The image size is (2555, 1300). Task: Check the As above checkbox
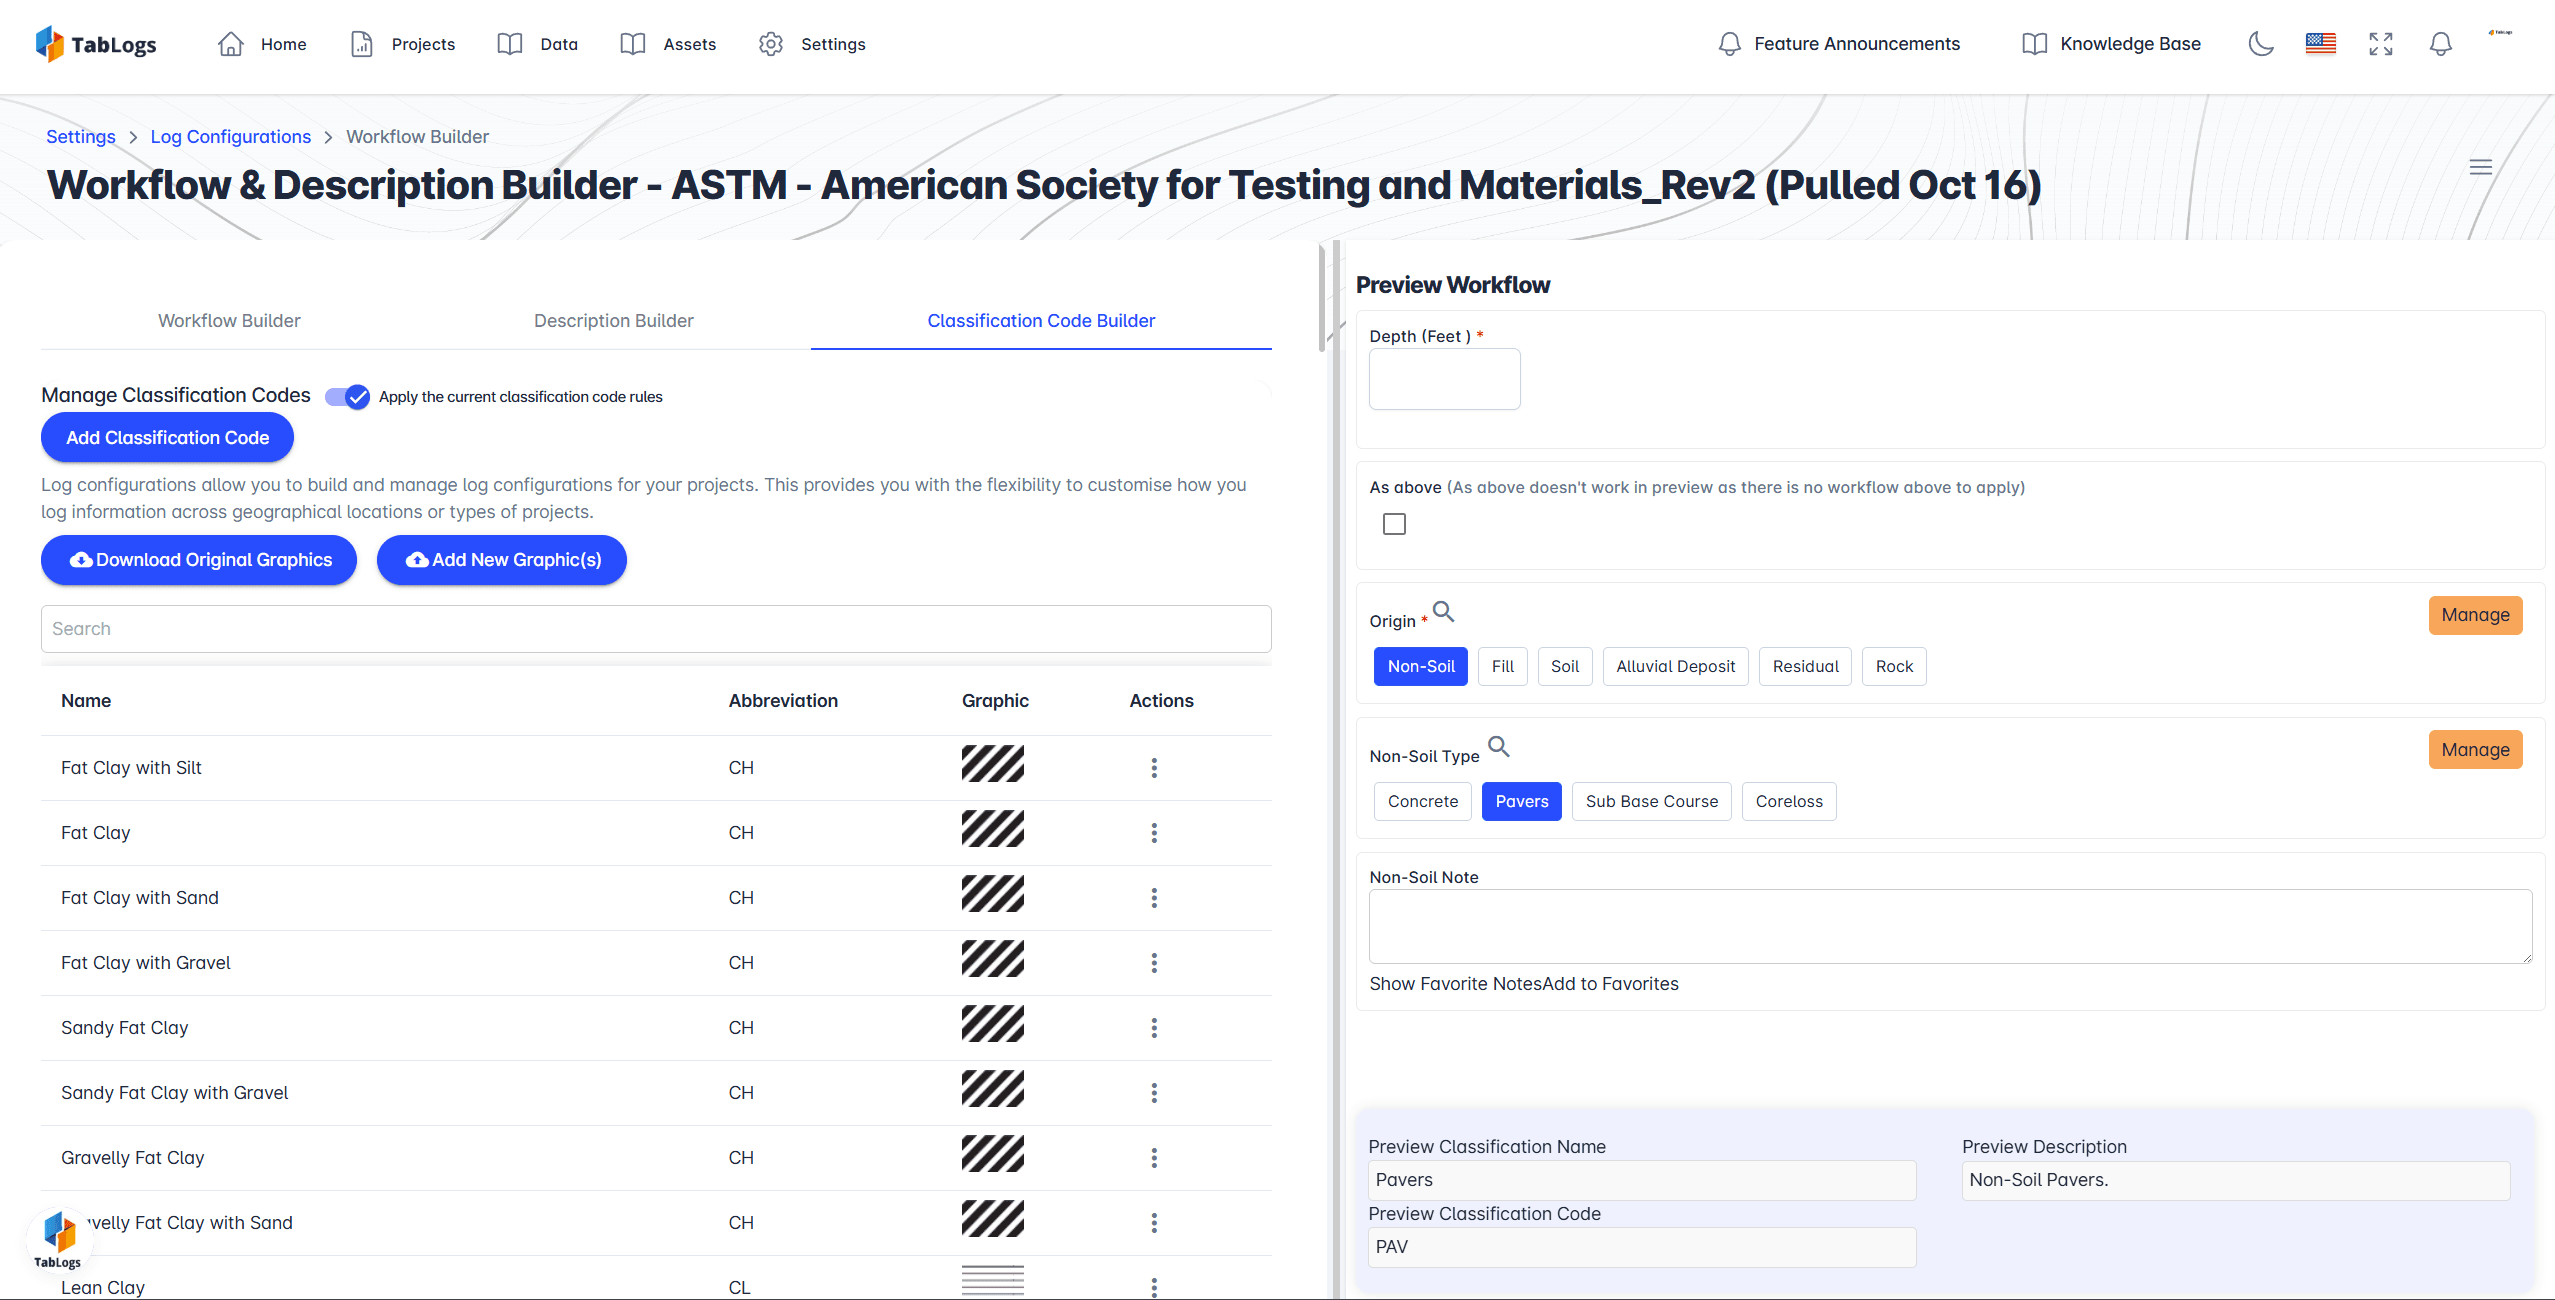pos(1394,524)
